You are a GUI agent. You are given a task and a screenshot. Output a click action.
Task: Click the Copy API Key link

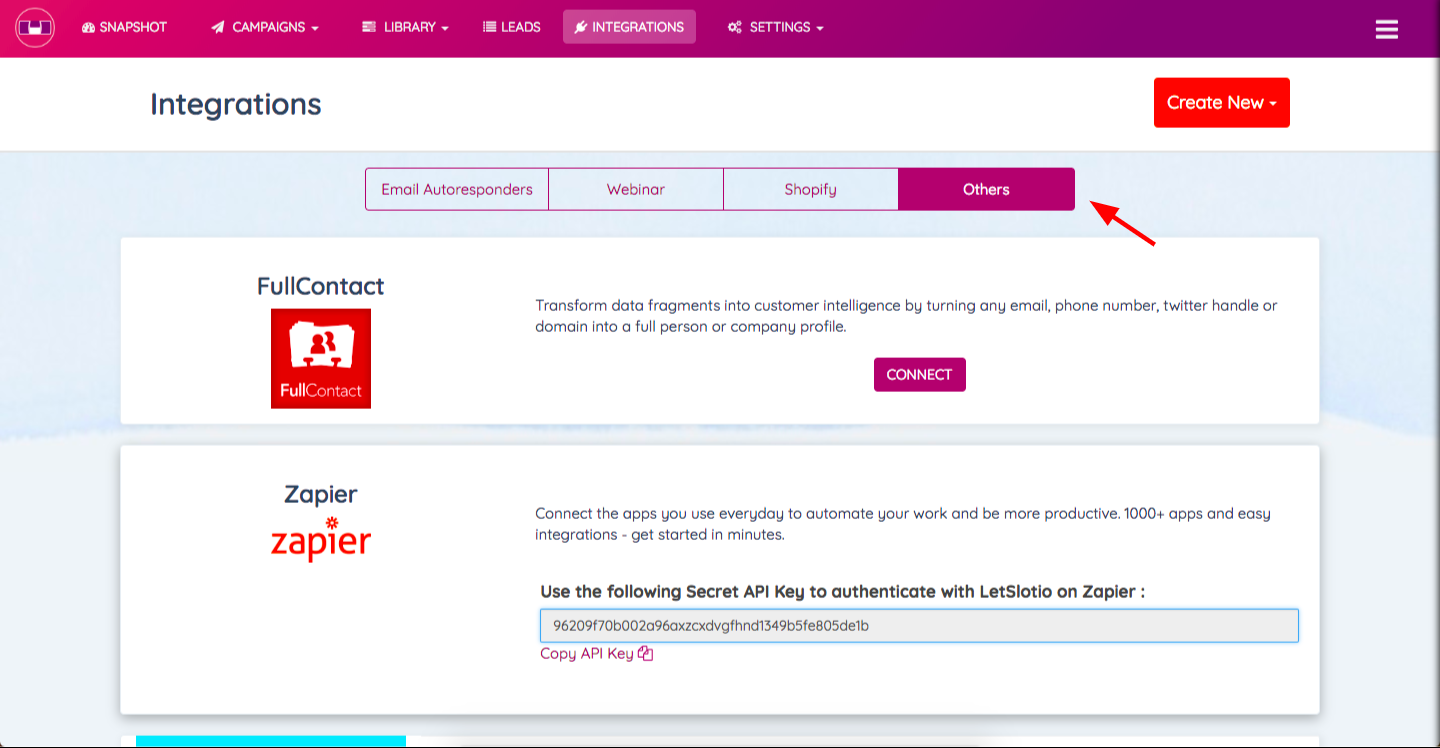[x=597, y=653]
